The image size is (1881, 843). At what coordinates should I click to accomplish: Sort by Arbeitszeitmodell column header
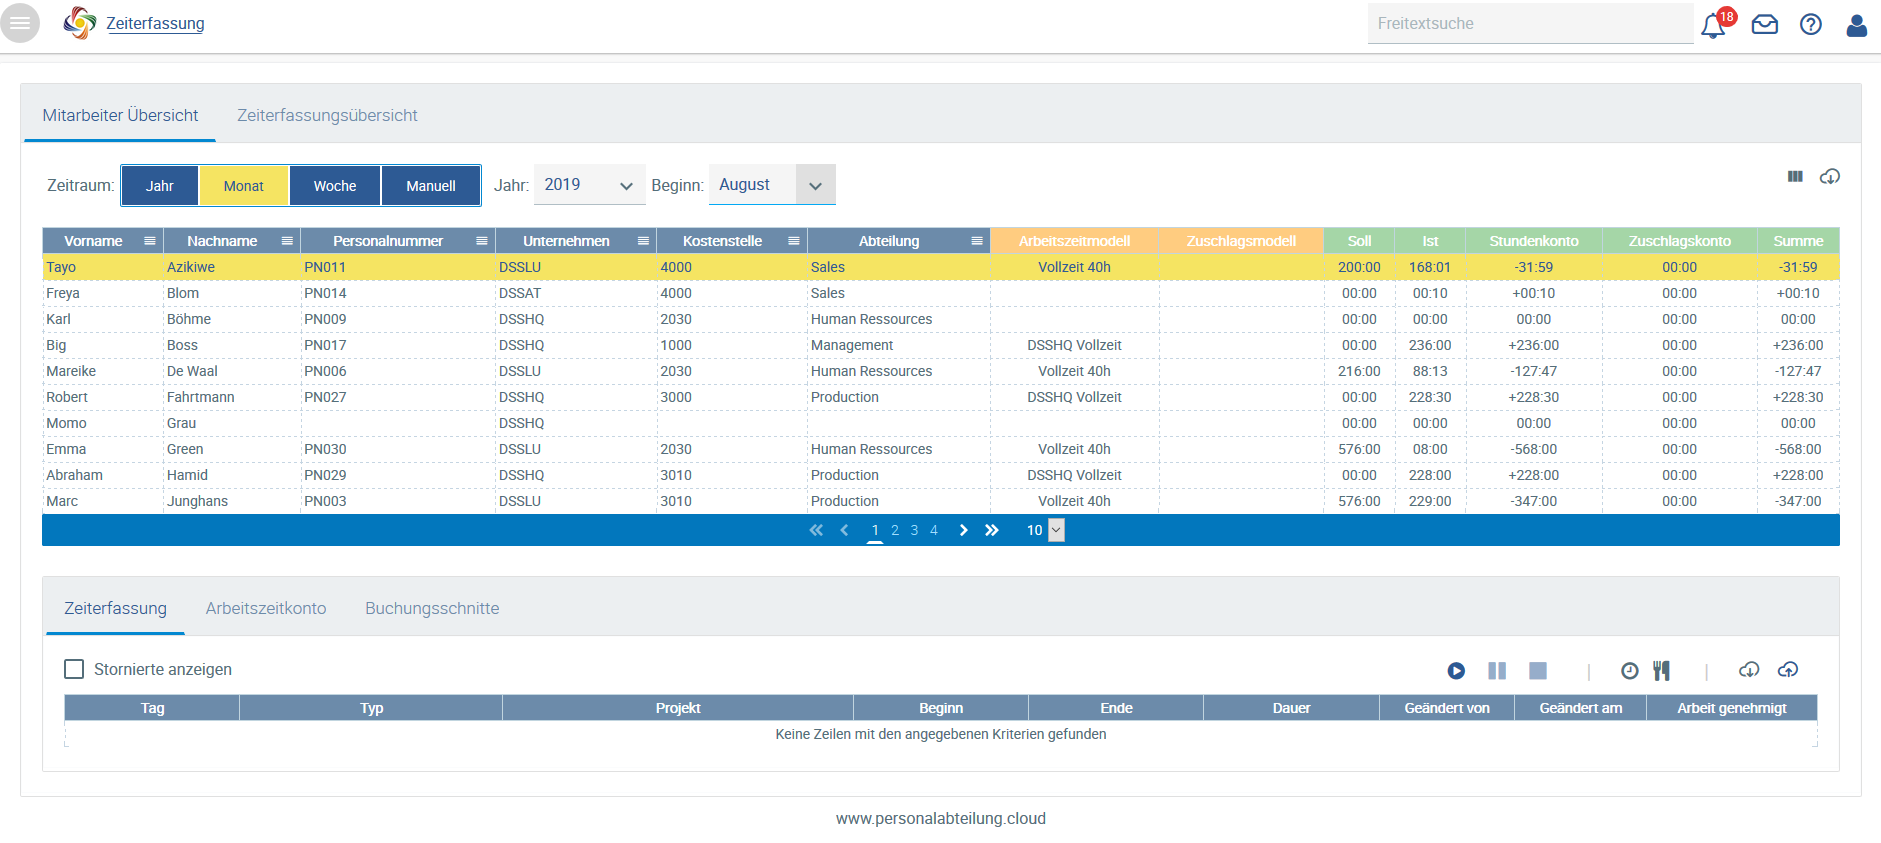click(1074, 241)
